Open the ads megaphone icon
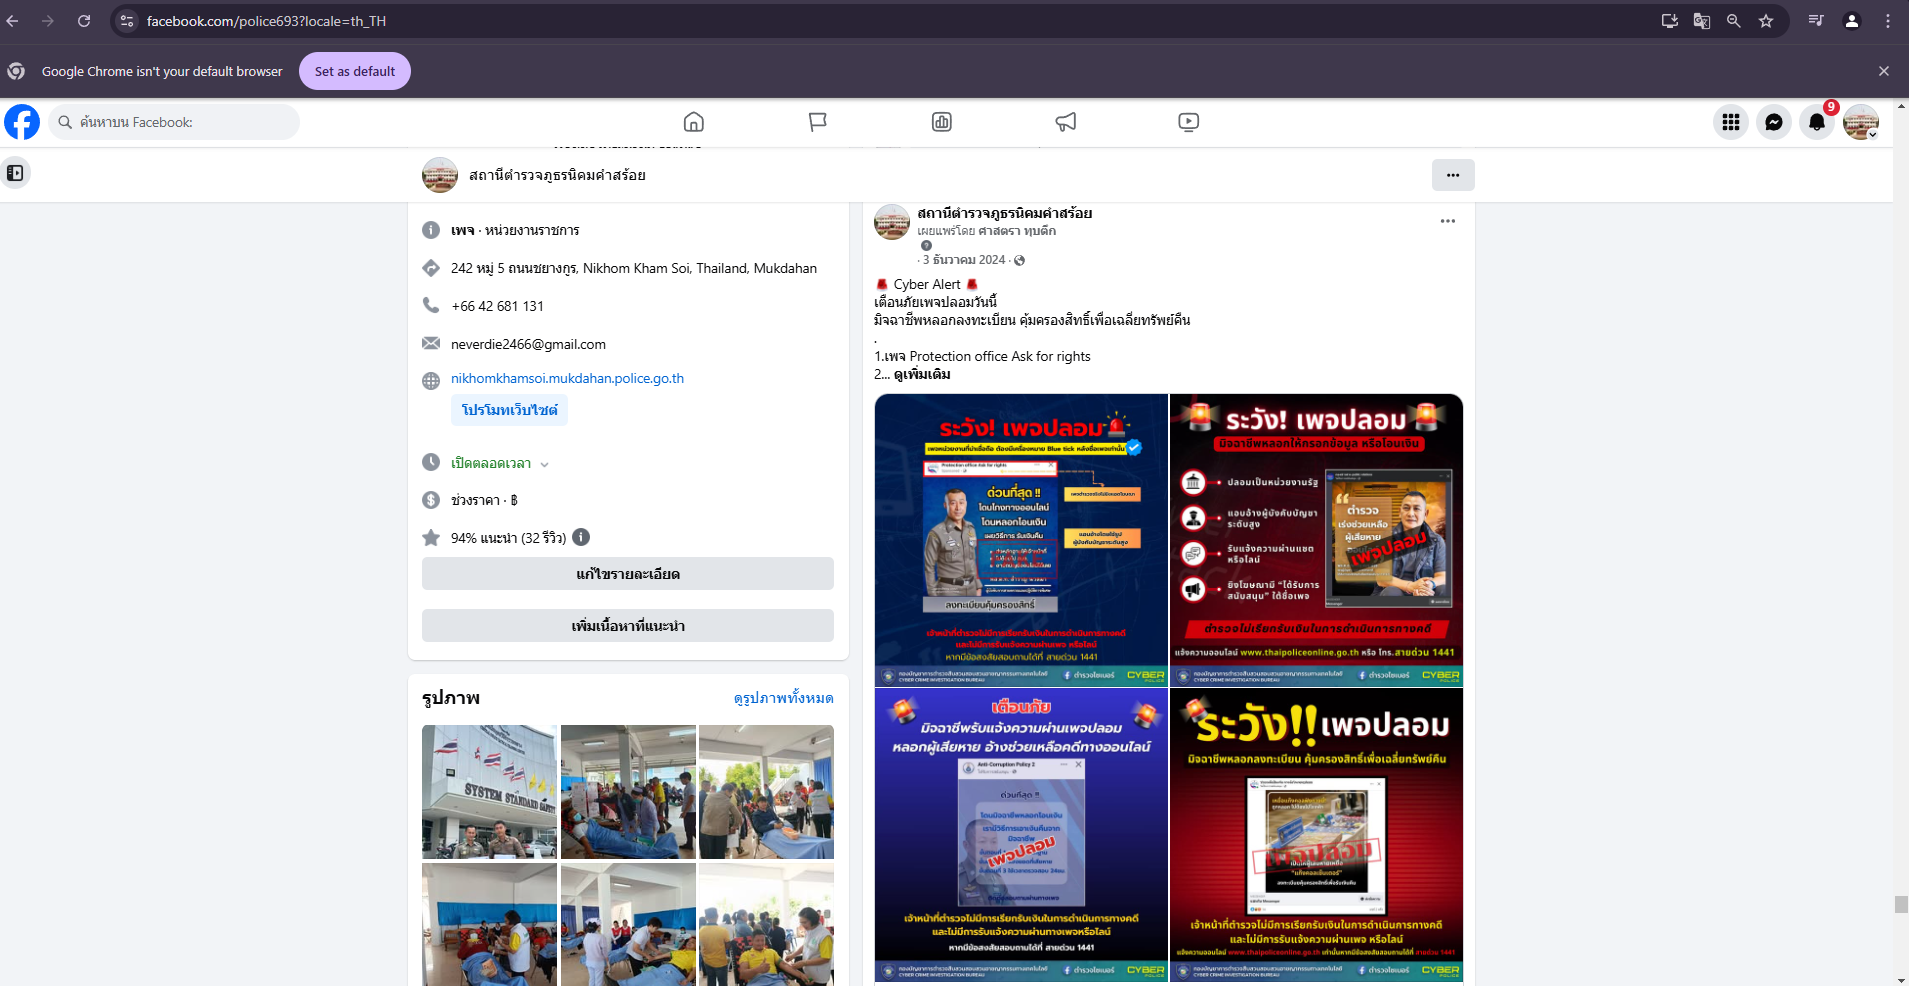 pyautogui.click(x=1065, y=122)
